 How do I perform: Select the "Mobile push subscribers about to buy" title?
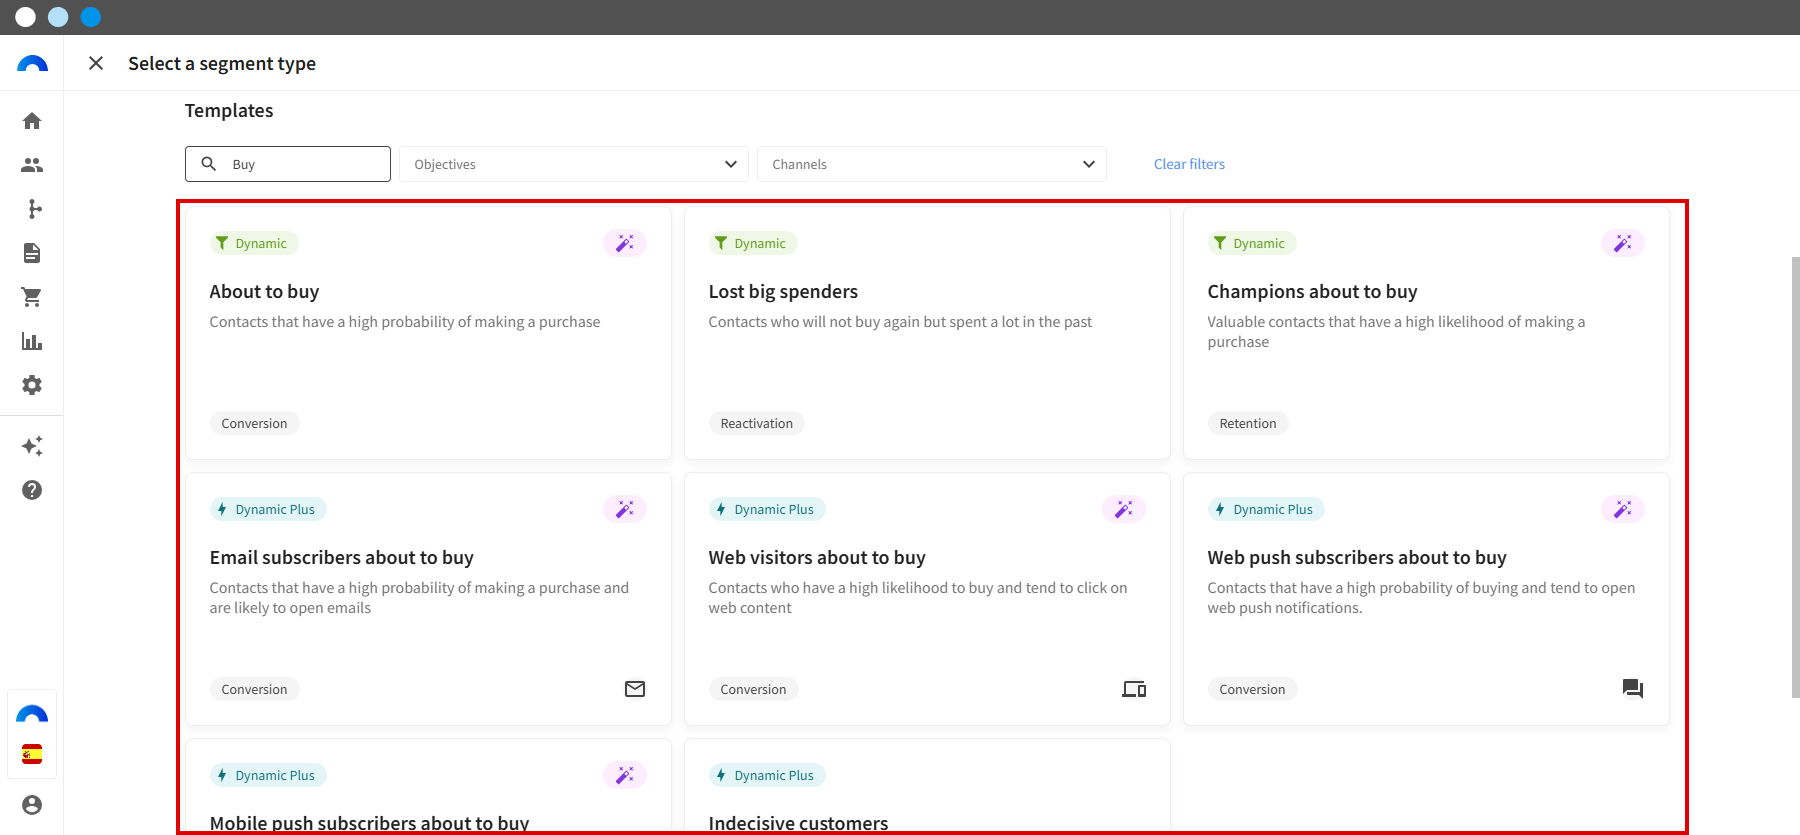pos(369,823)
